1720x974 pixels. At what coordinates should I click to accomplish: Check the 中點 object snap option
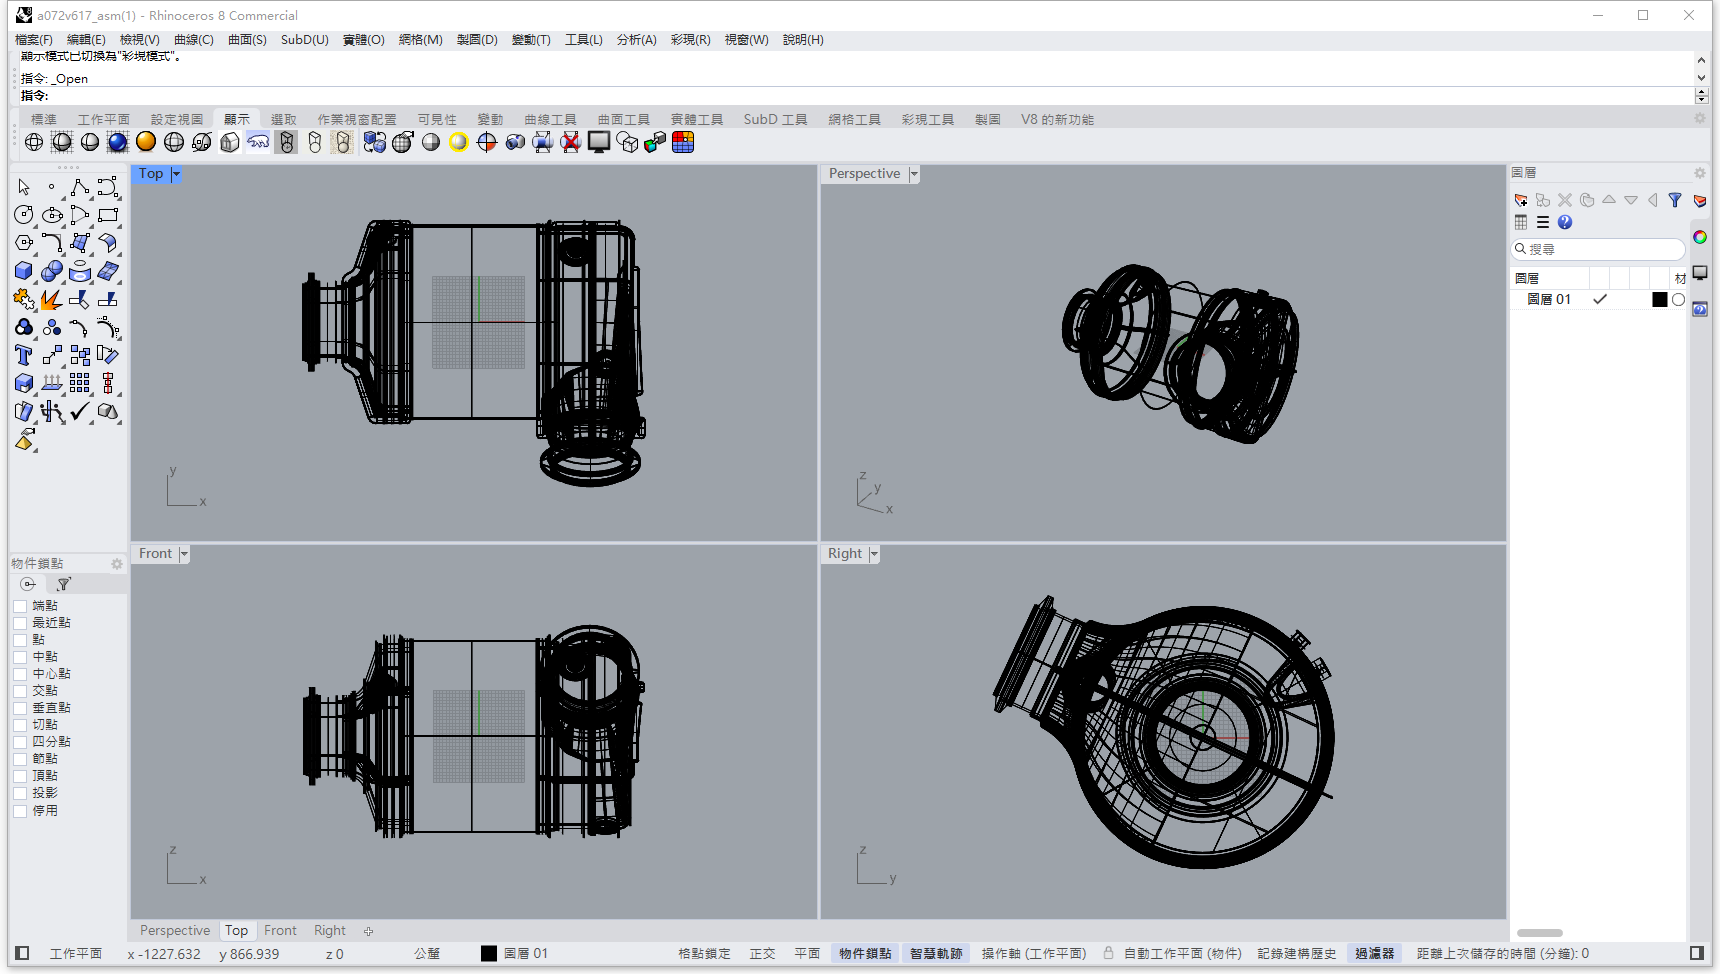coord(20,657)
